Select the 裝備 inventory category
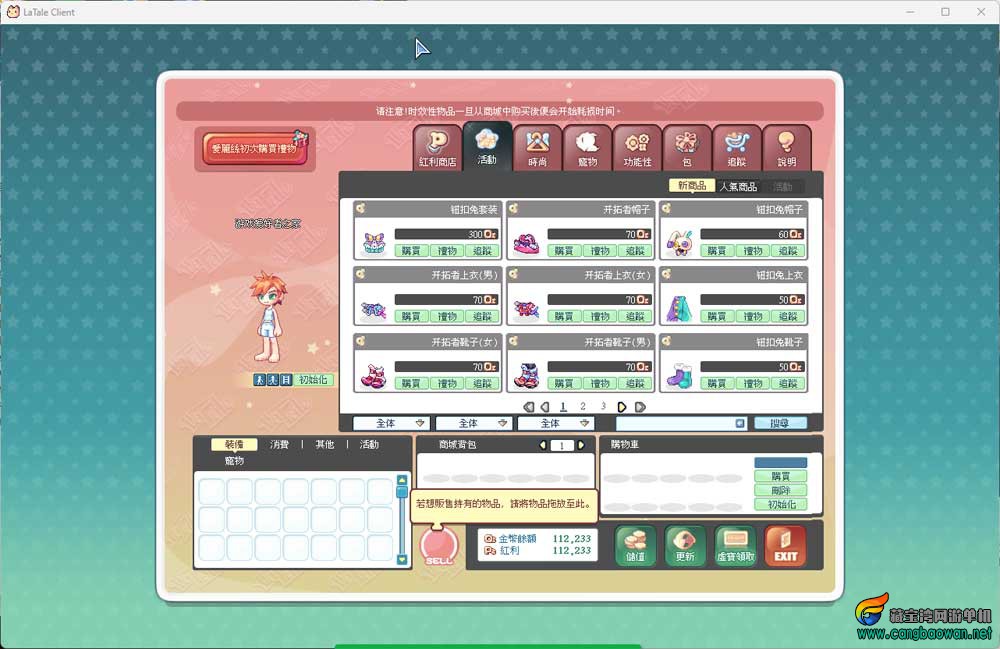Image resolution: width=1000 pixels, height=649 pixels. pyautogui.click(x=234, y=444)
